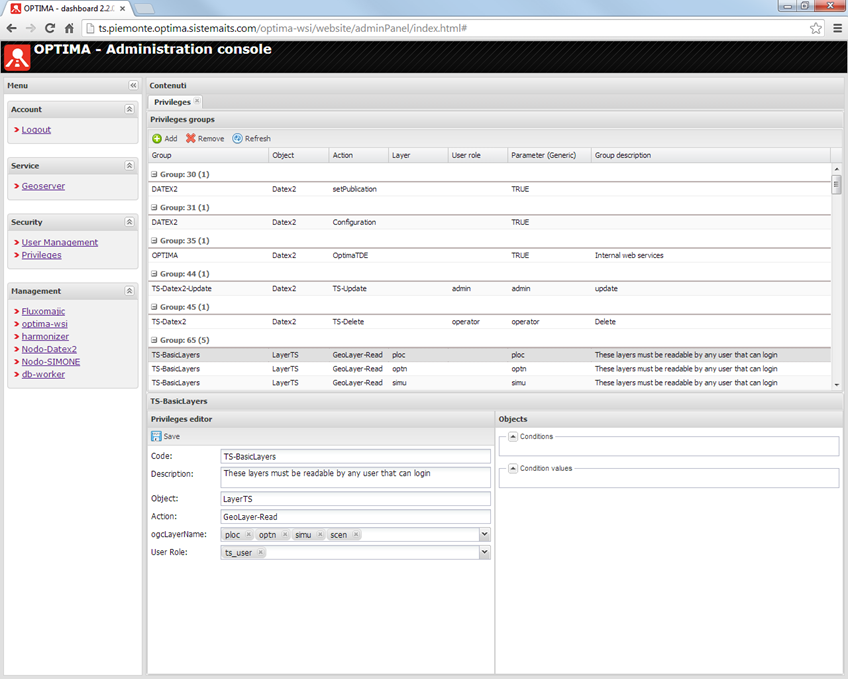The width and height of the screenshot is (848, 679).
Task: Open the ogcLayerName dropdown
Action: tap(485, 535)
